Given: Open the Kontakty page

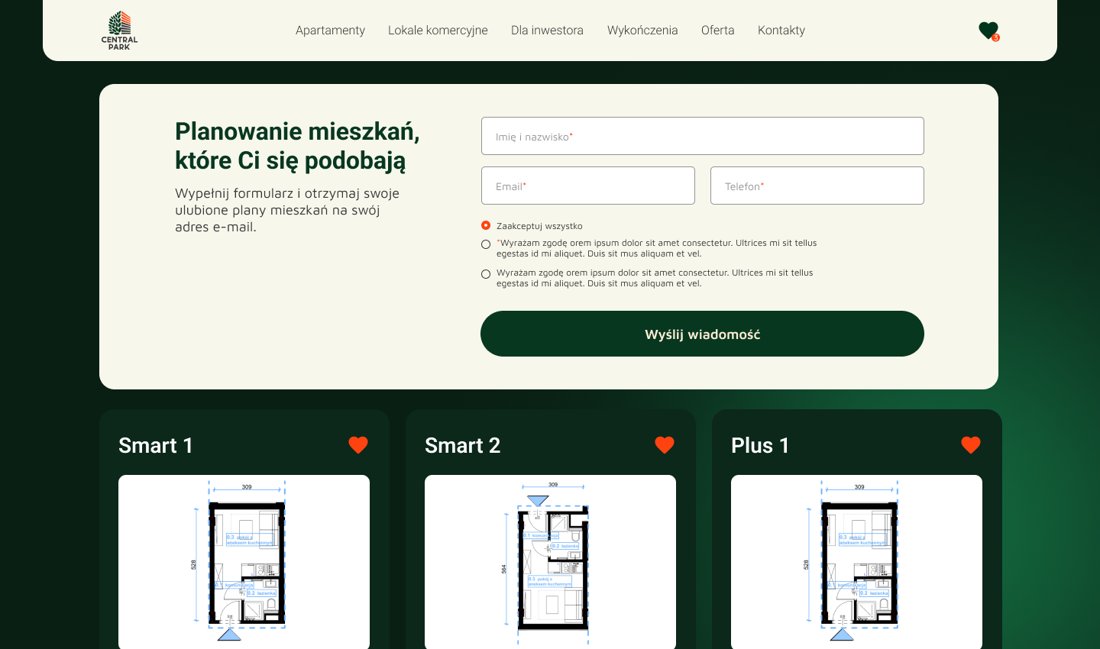Looking at the screenshot, I should click(x=781, y=30).
